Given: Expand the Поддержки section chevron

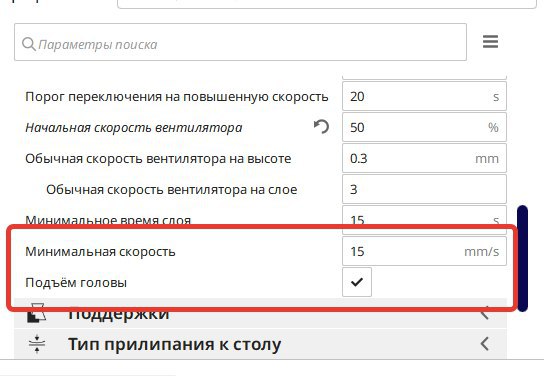Looking at the screenshot, I should pyautogui.click(x=485, y=314).
